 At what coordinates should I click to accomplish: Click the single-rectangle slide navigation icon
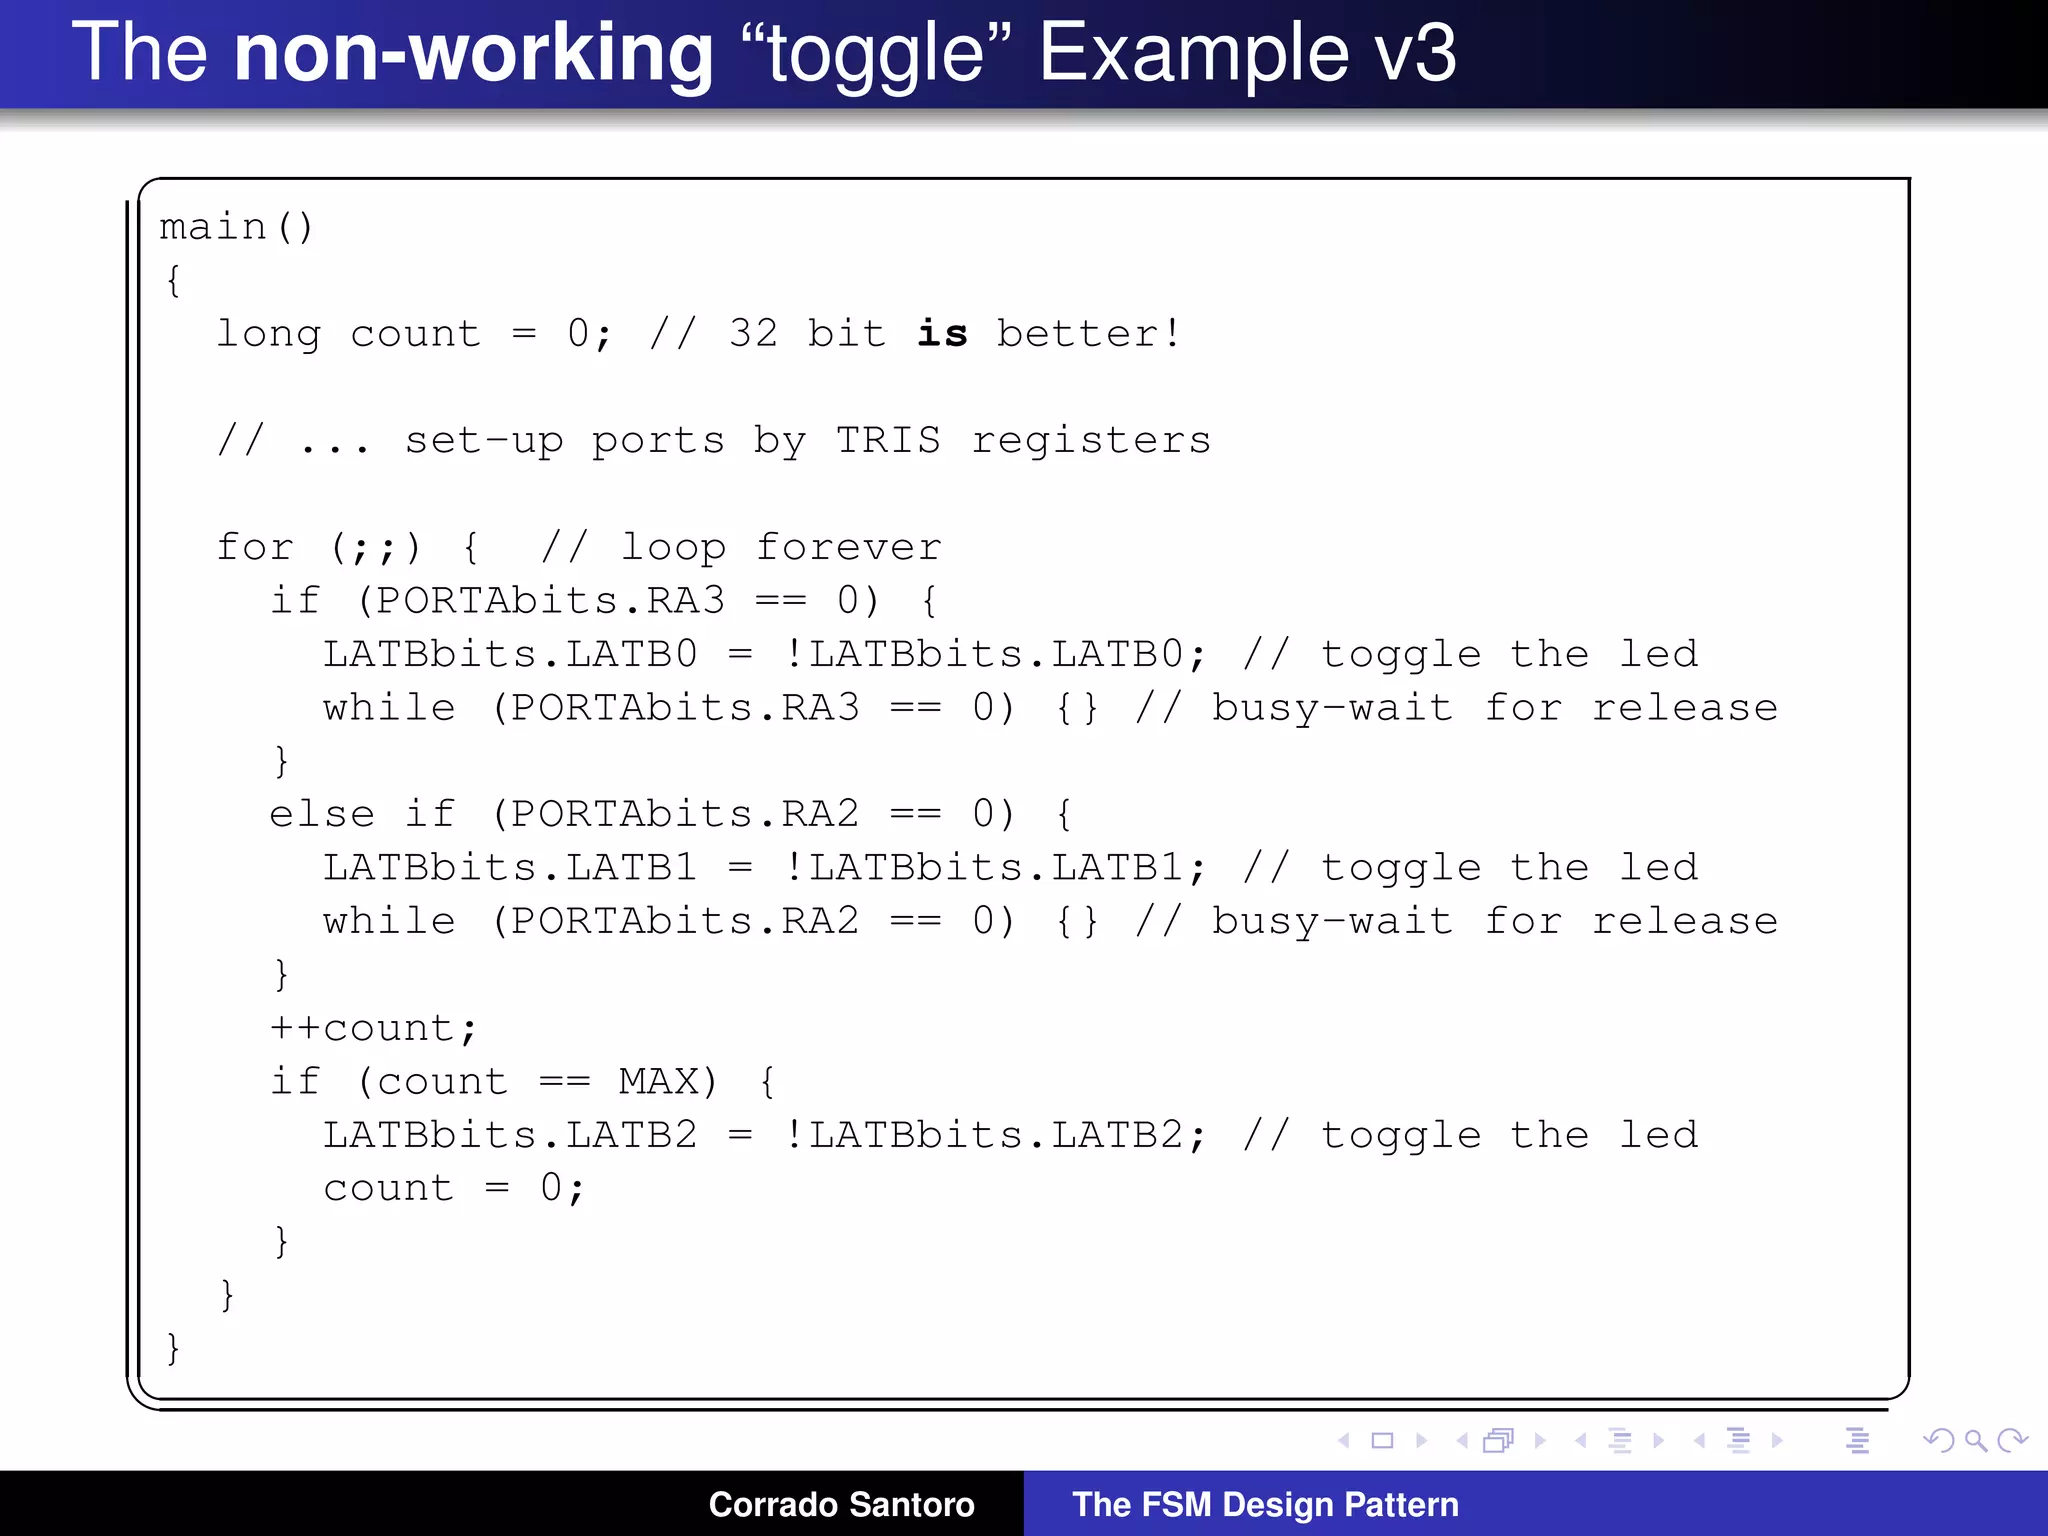tap(1382, 1440)
